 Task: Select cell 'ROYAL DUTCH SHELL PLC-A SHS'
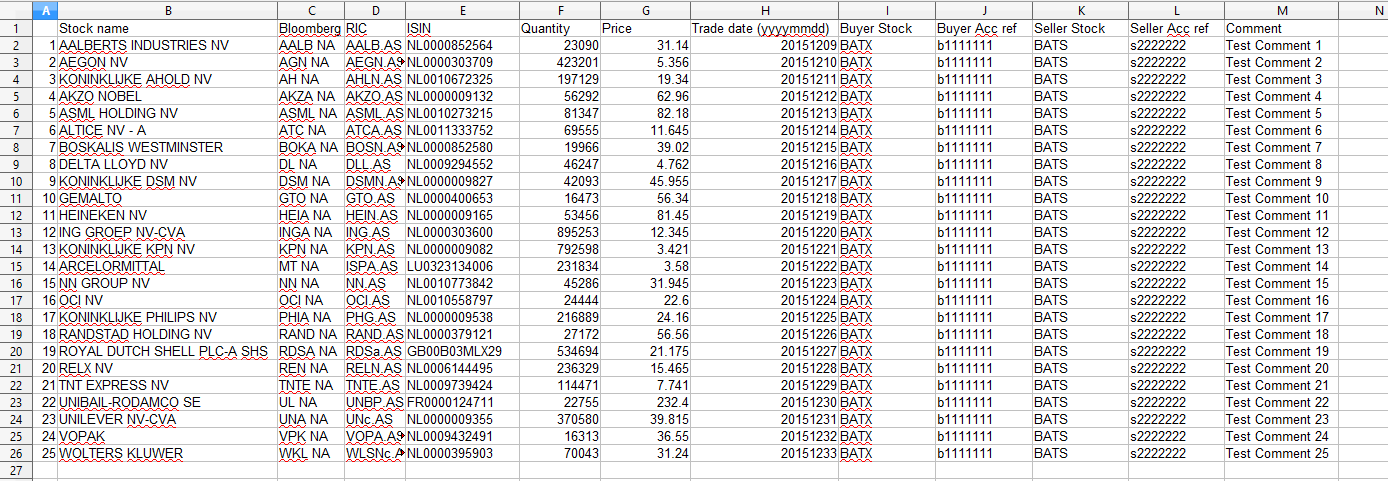[x=167, y=351]
